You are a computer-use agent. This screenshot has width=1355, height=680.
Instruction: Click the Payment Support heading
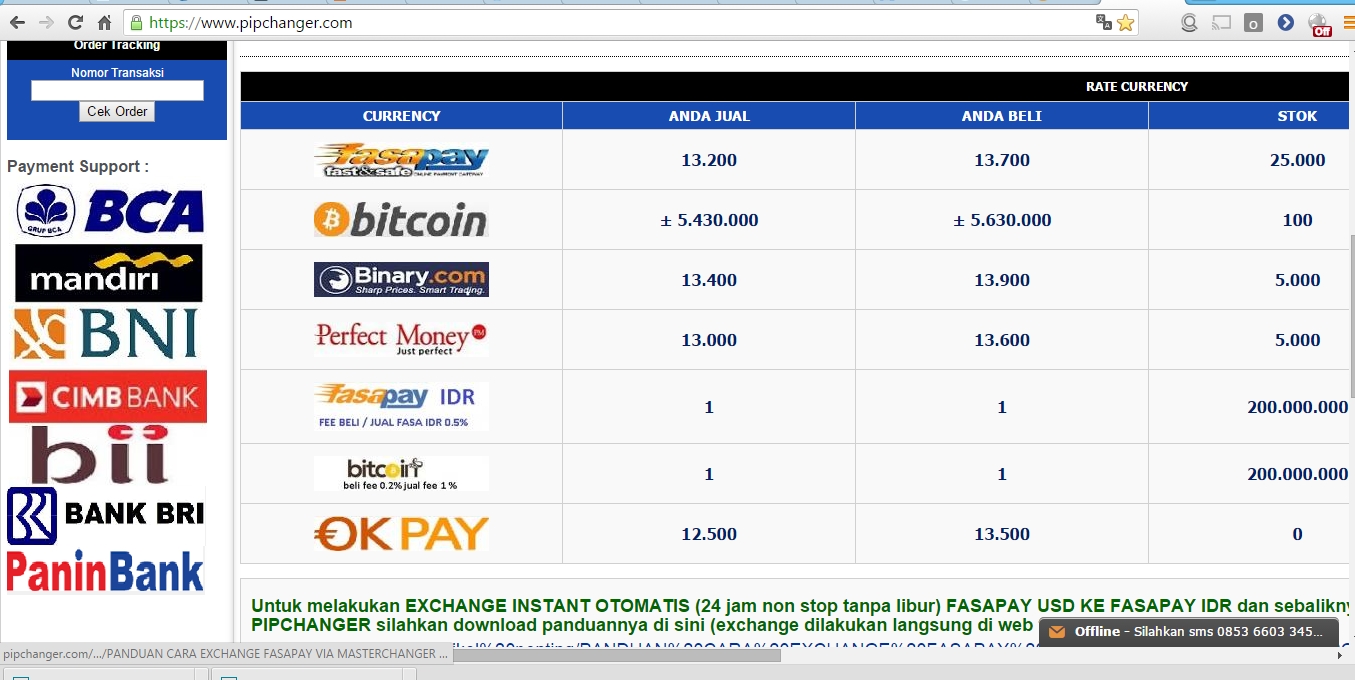click(x=78, y=166)
